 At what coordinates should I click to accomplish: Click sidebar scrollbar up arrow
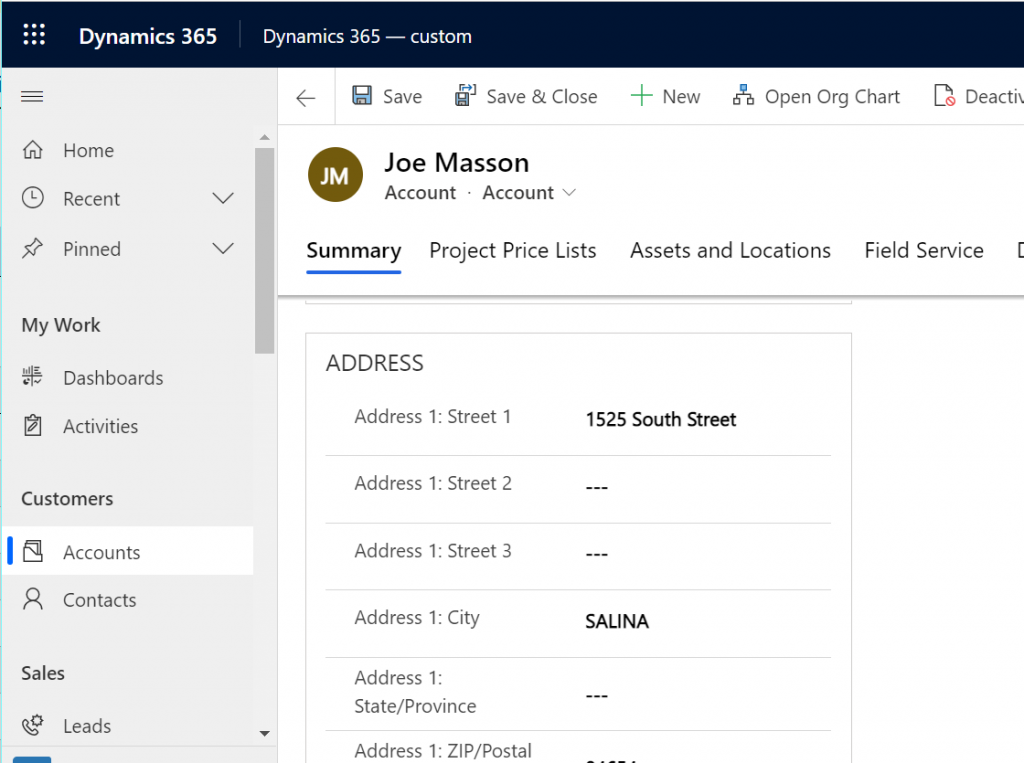click(264, 137)
